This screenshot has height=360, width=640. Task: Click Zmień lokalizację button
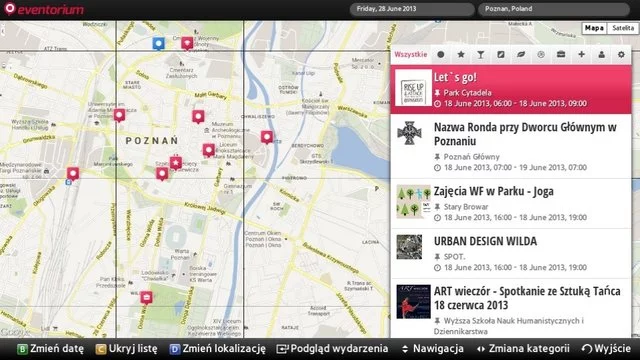tap(218, 349)
